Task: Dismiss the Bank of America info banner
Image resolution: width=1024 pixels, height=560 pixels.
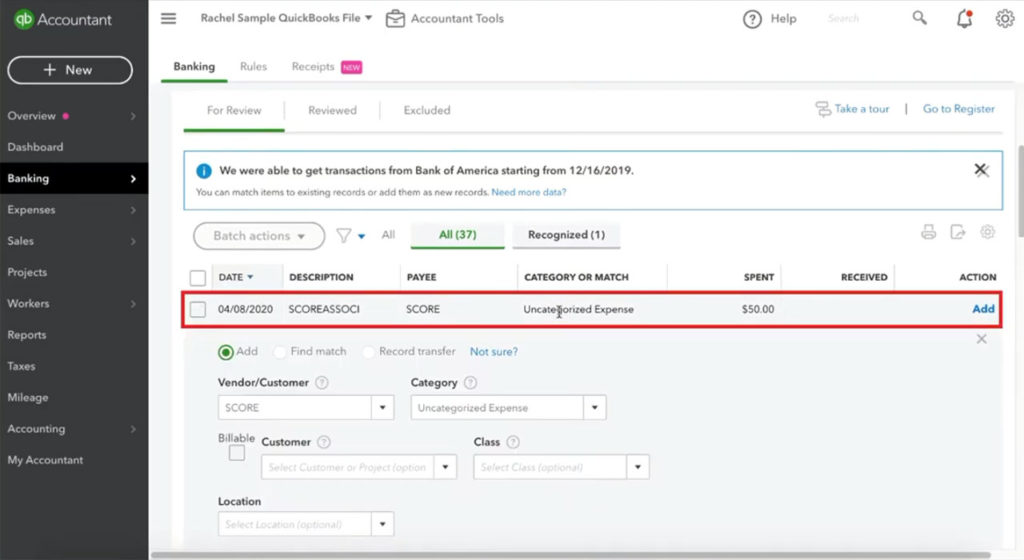Action: click(x=981, y=170)
